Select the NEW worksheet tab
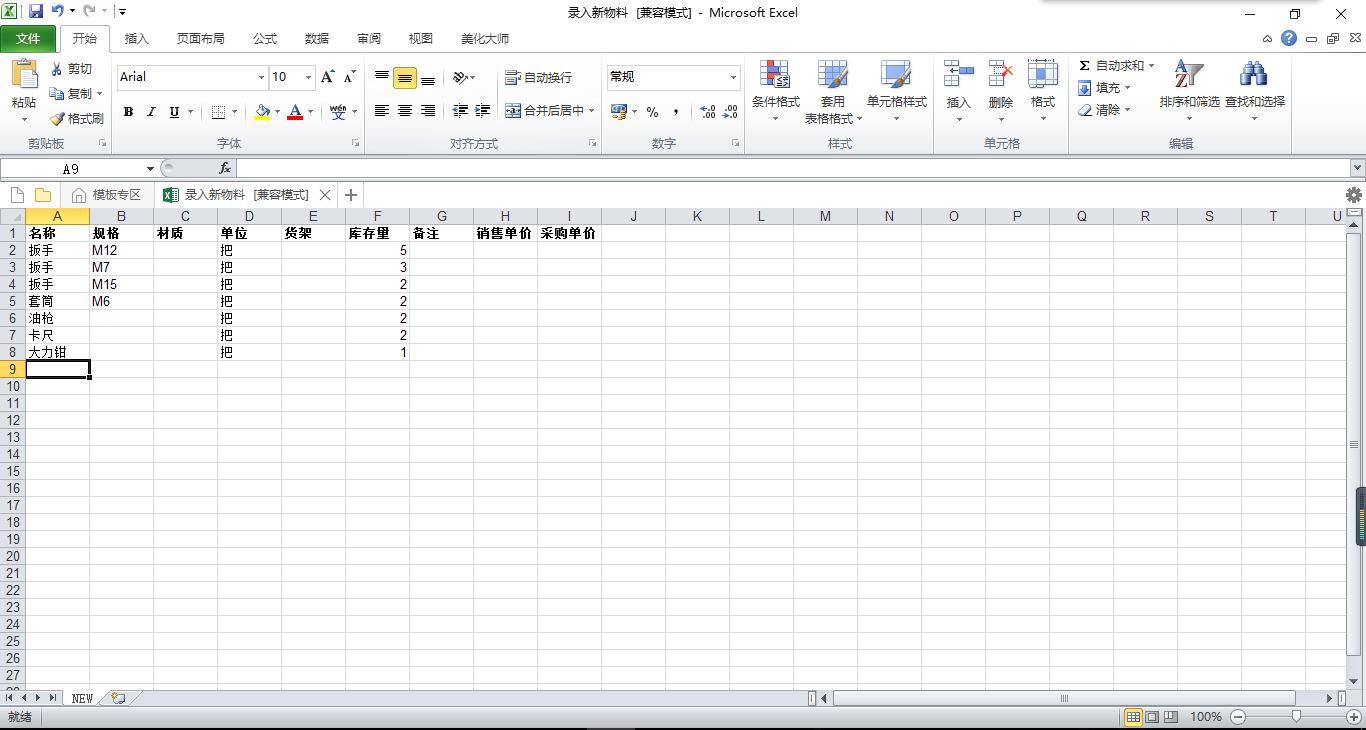1366x730 pixels. pyautogui.click(x=82, y=698)
